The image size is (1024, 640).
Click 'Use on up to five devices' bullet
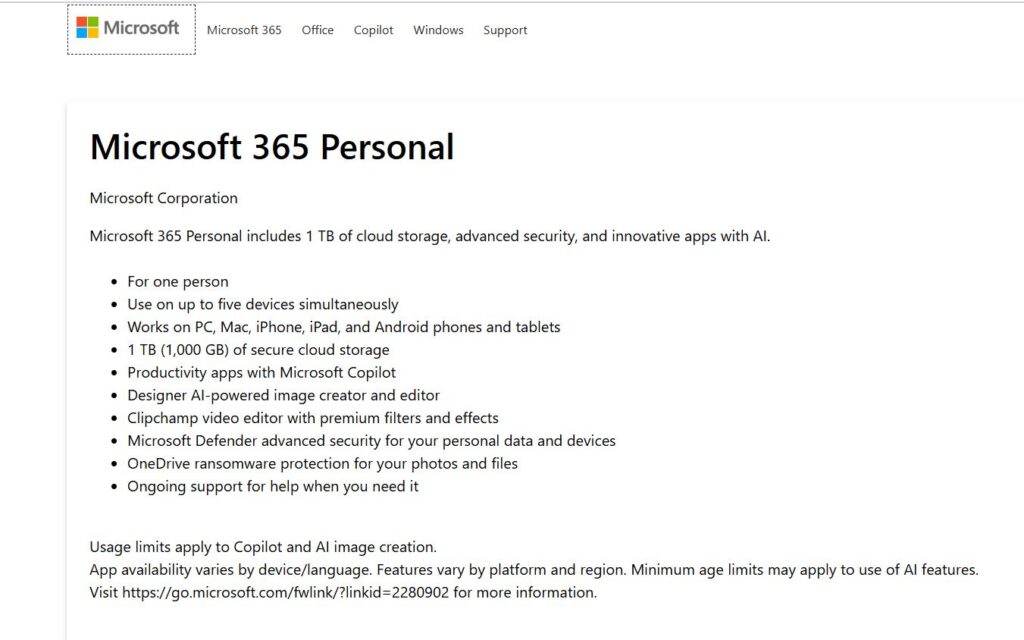(263, 304)
